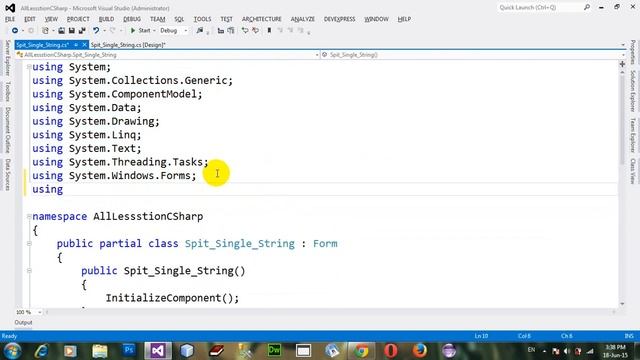Open the Class View side tab
Image resolution: width=640 pixels, height=360 pixels.
[633, 171]
